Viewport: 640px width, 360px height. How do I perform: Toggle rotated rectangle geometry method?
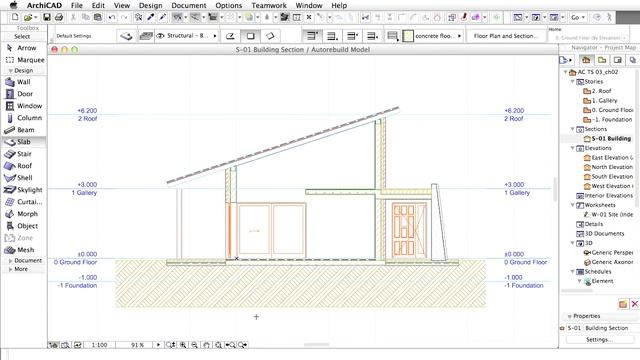pos(270,36)
